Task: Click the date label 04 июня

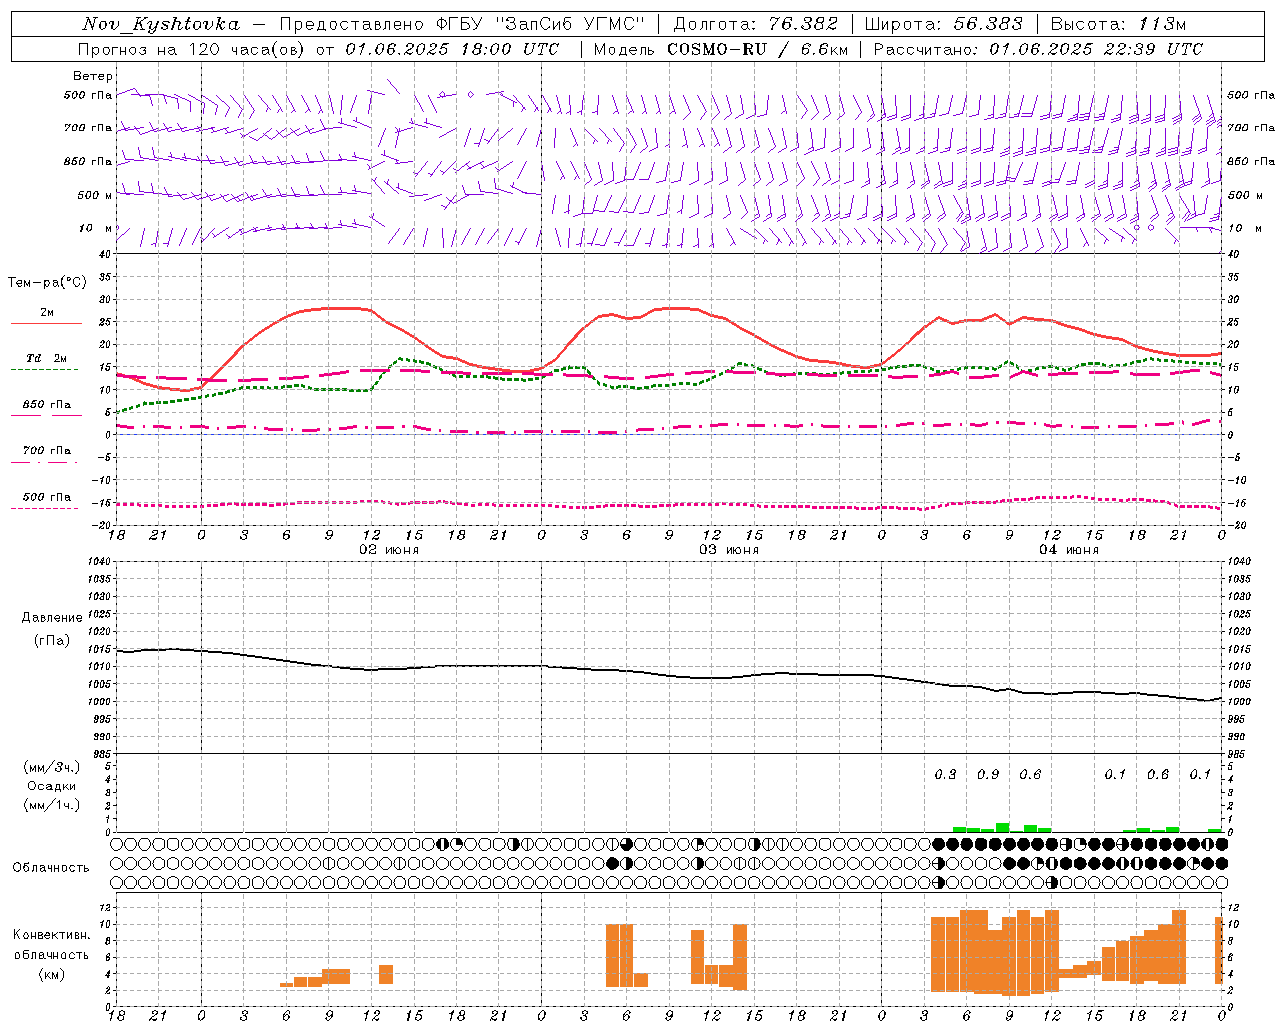Action: 1069,550
